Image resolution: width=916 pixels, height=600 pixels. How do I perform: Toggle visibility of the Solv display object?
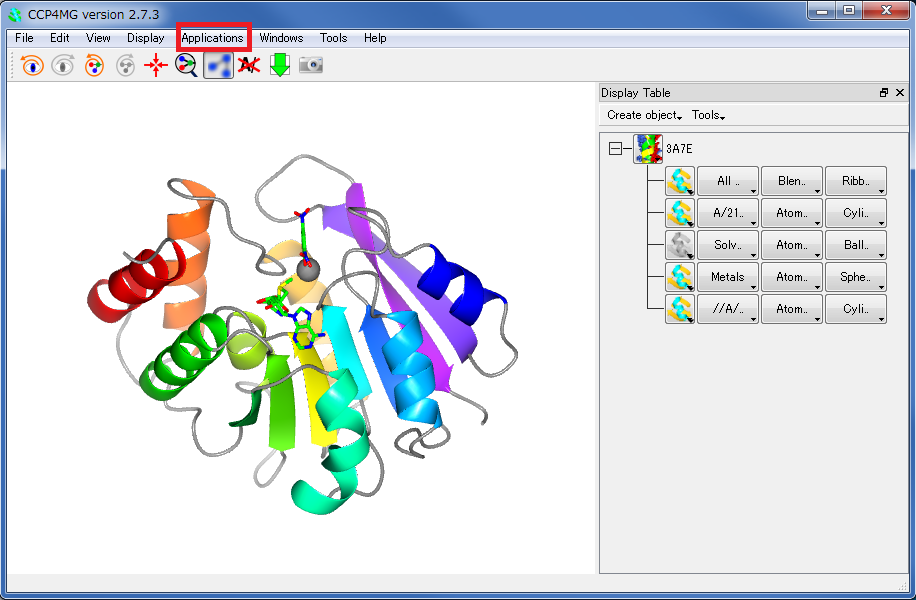click(680, 245)
